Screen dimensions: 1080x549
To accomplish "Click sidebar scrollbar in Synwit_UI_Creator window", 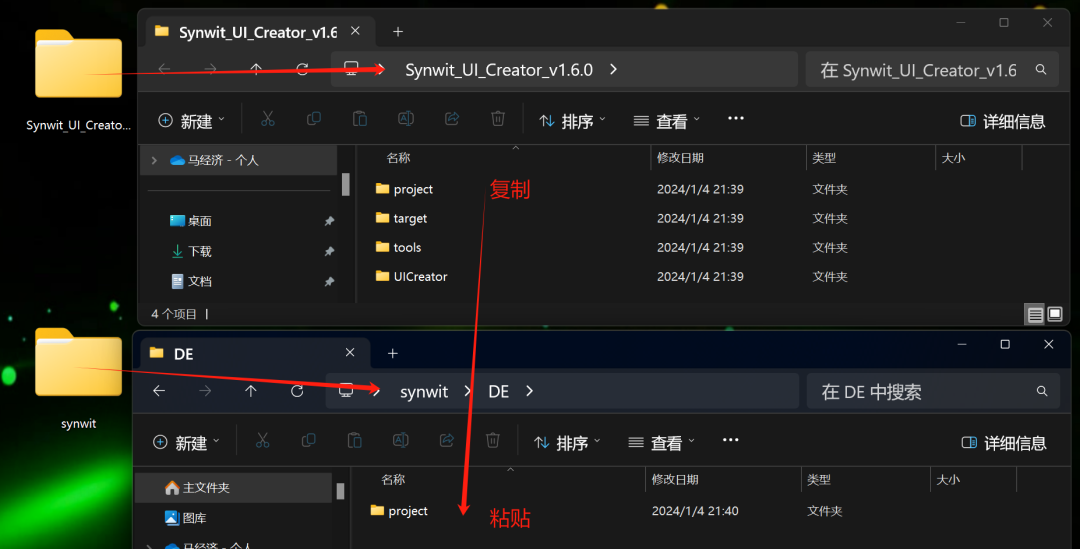I will 346,185.
